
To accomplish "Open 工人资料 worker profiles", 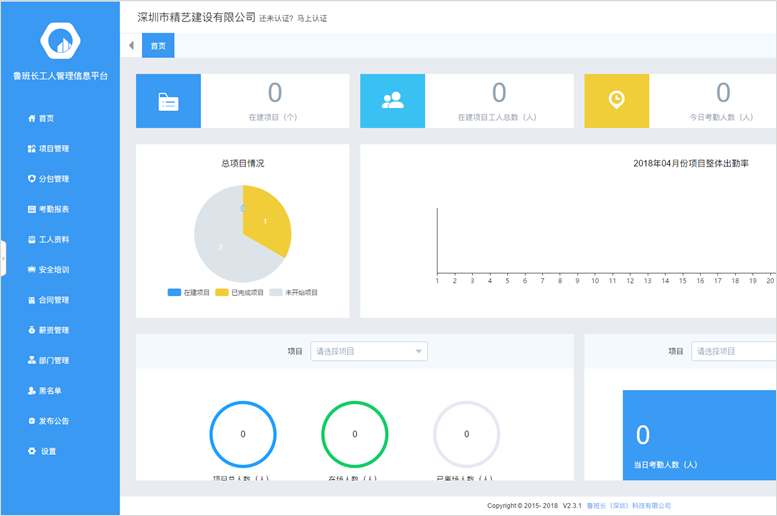I will (x=53, y=240).
